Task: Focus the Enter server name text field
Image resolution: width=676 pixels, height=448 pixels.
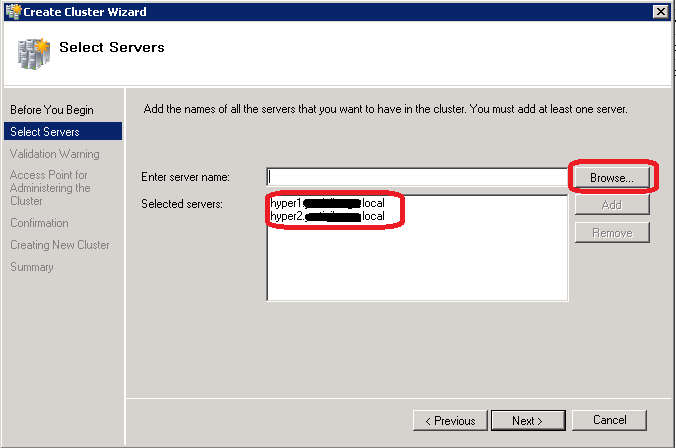Action: point(415,177)
